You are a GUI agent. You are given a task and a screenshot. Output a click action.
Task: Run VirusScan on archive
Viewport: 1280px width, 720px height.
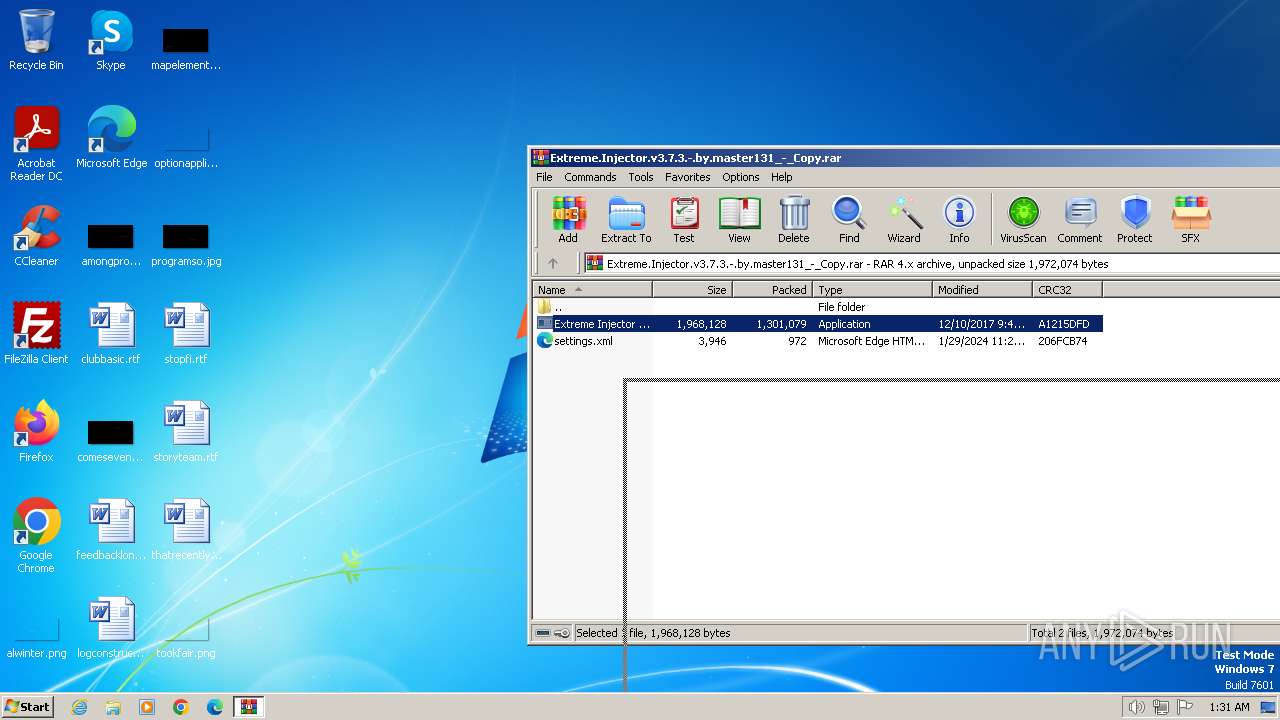pos(1023,220)
